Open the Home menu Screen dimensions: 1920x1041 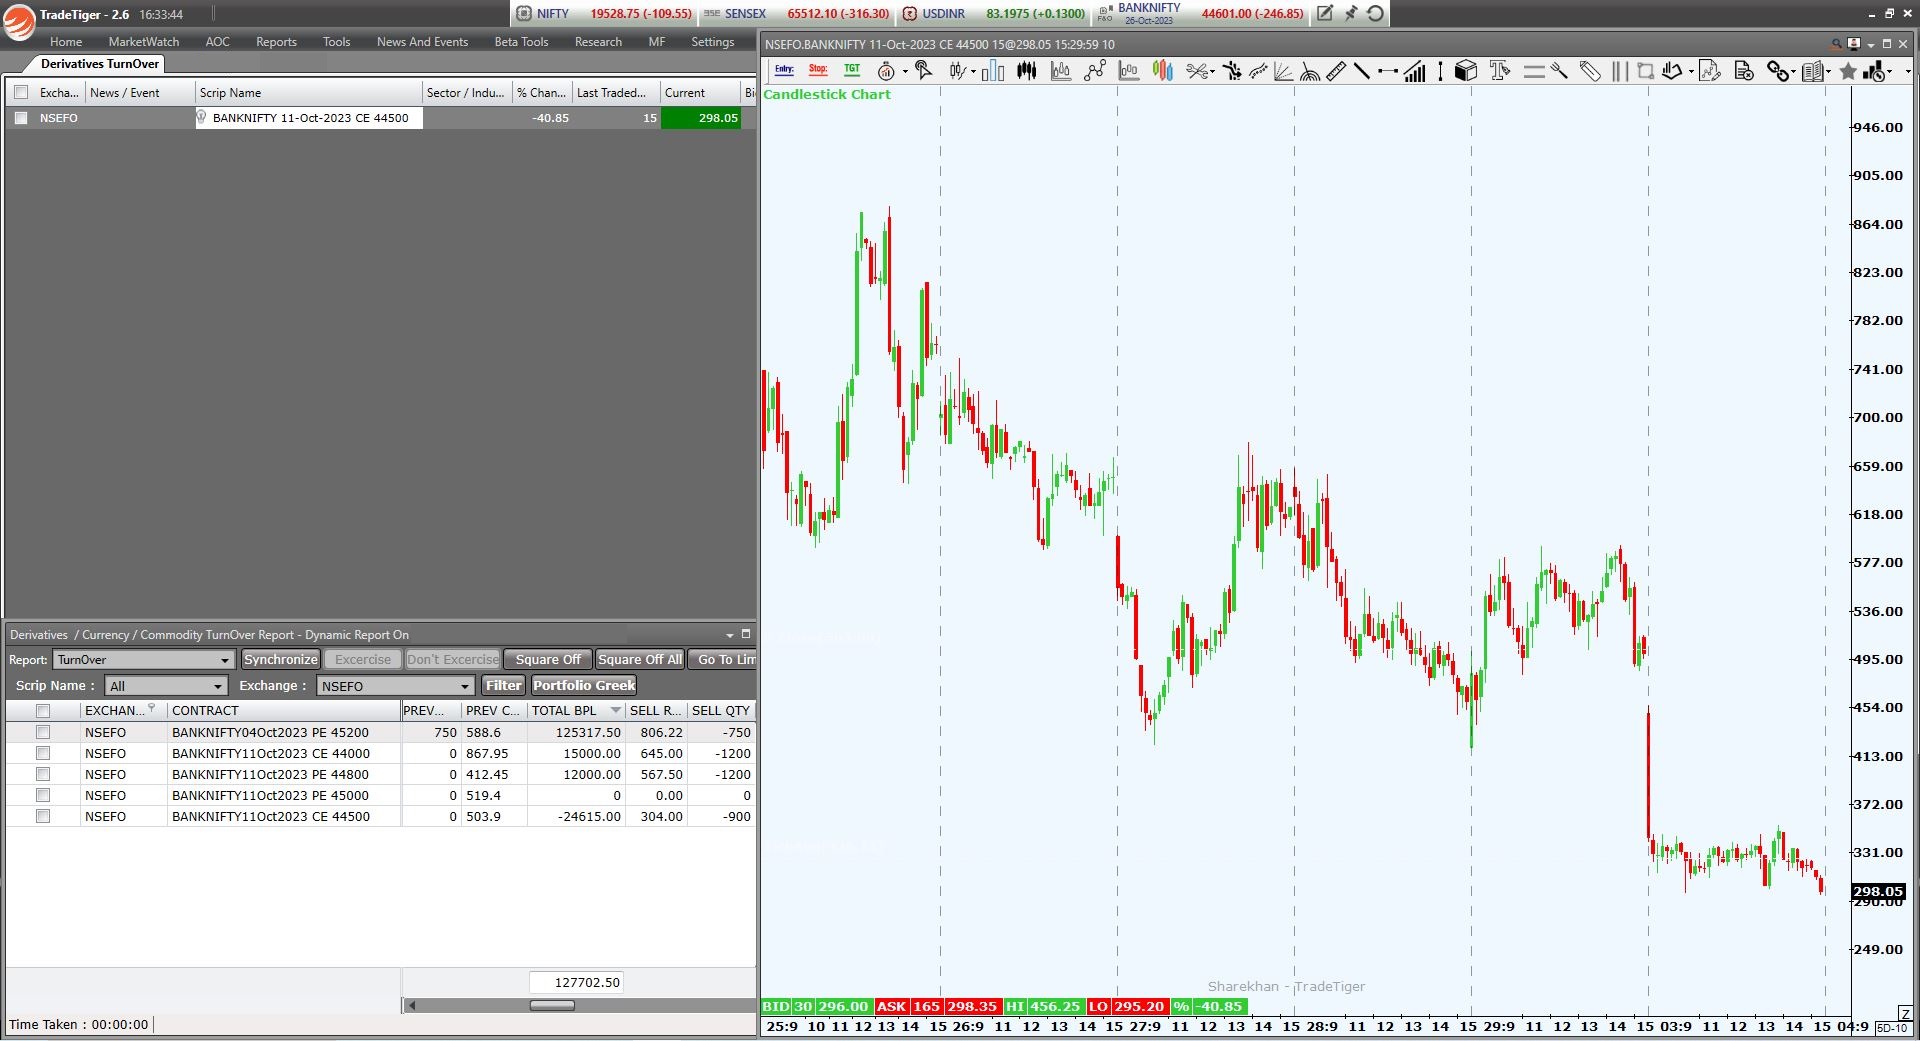66,42
